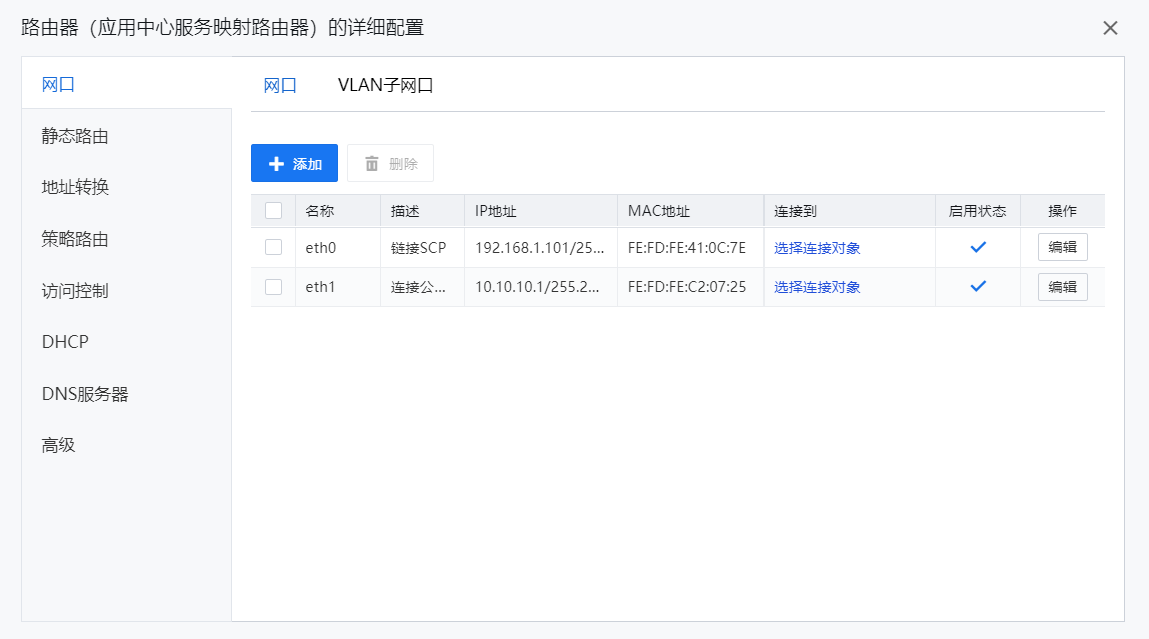Switch to the VLAN子网口 tab
Viewport: 1149px width, 639px height.
pos(385,86)
